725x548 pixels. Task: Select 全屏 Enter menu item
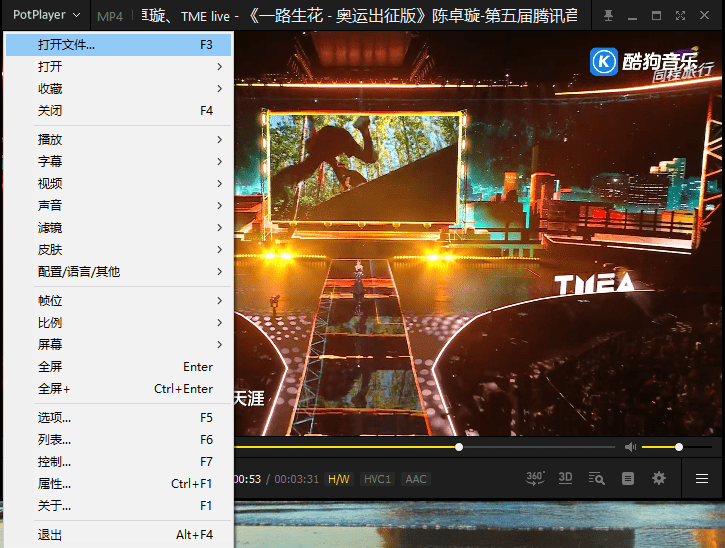tap(118, 367)
